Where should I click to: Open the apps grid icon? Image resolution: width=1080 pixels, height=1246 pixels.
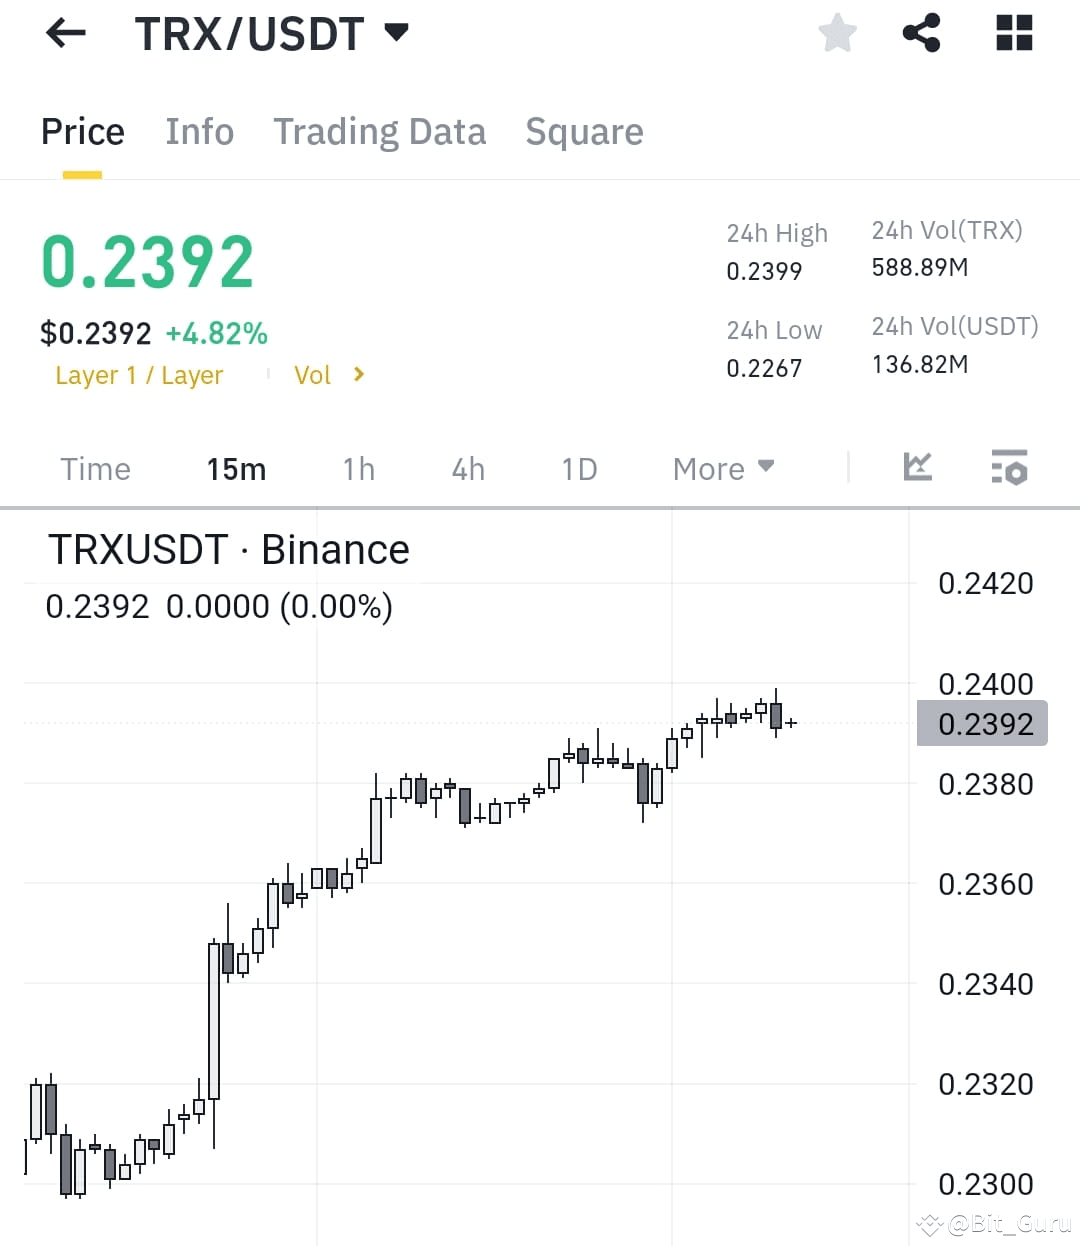[x=1013, y=33]
